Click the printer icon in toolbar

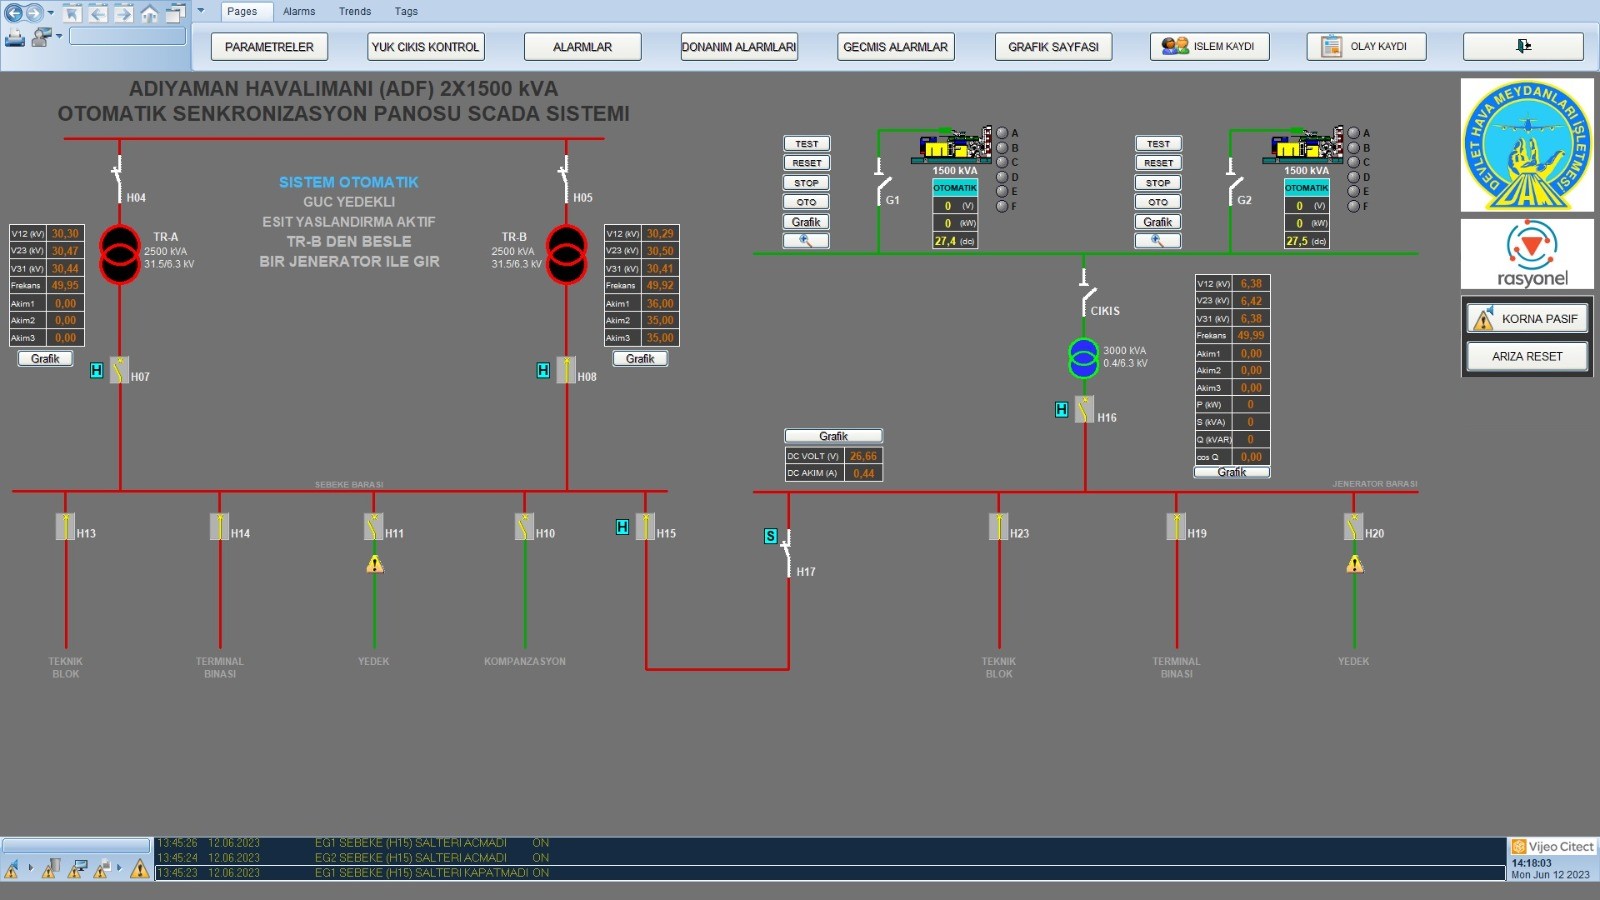[15, 37]
